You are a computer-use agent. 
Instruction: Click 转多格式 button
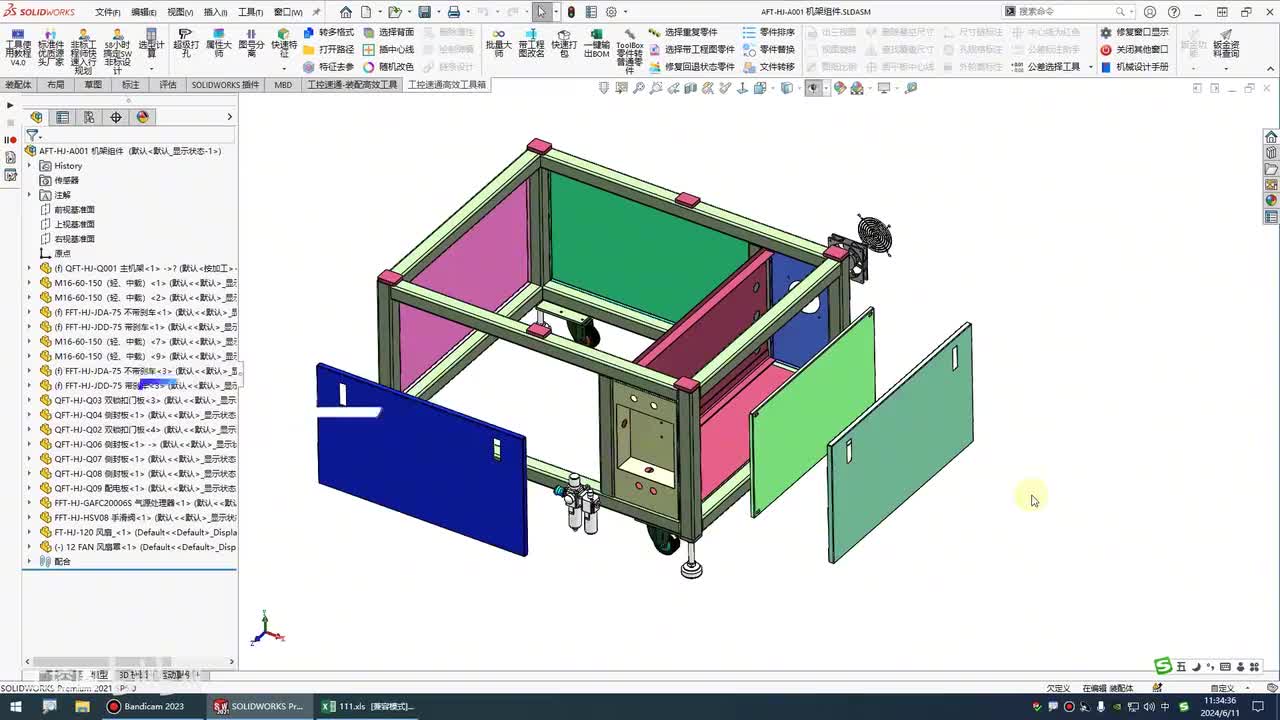click(x=329, y=32)
